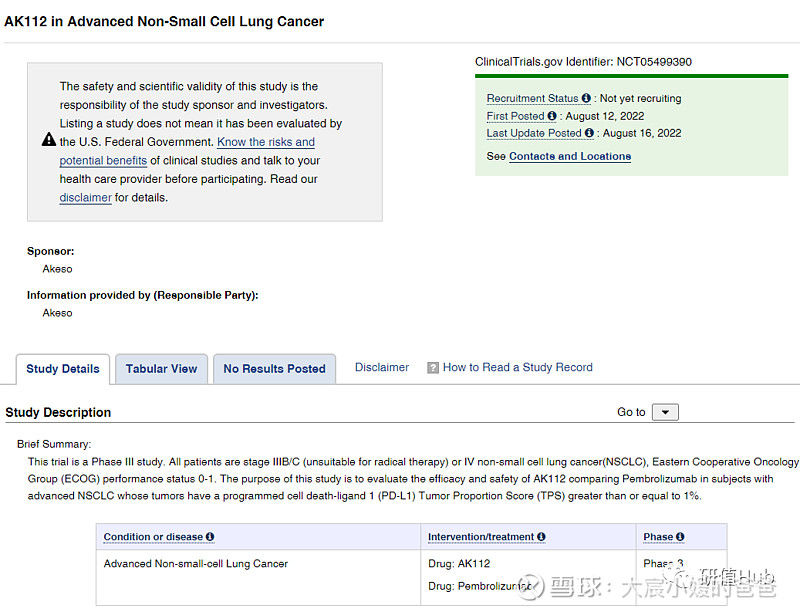800x612 pixels.
Task: Open the No Results Posted tab
Action: (x=274, y=369)
